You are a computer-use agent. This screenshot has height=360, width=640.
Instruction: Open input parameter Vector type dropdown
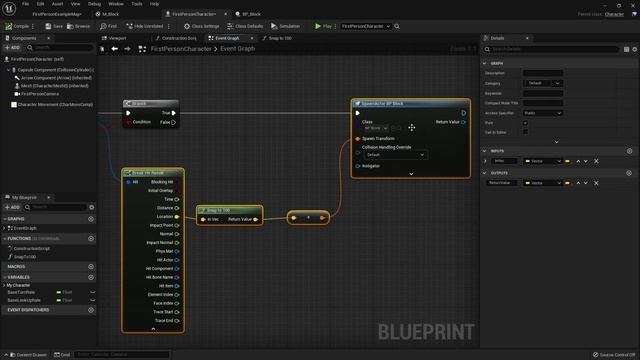[543, 161]
